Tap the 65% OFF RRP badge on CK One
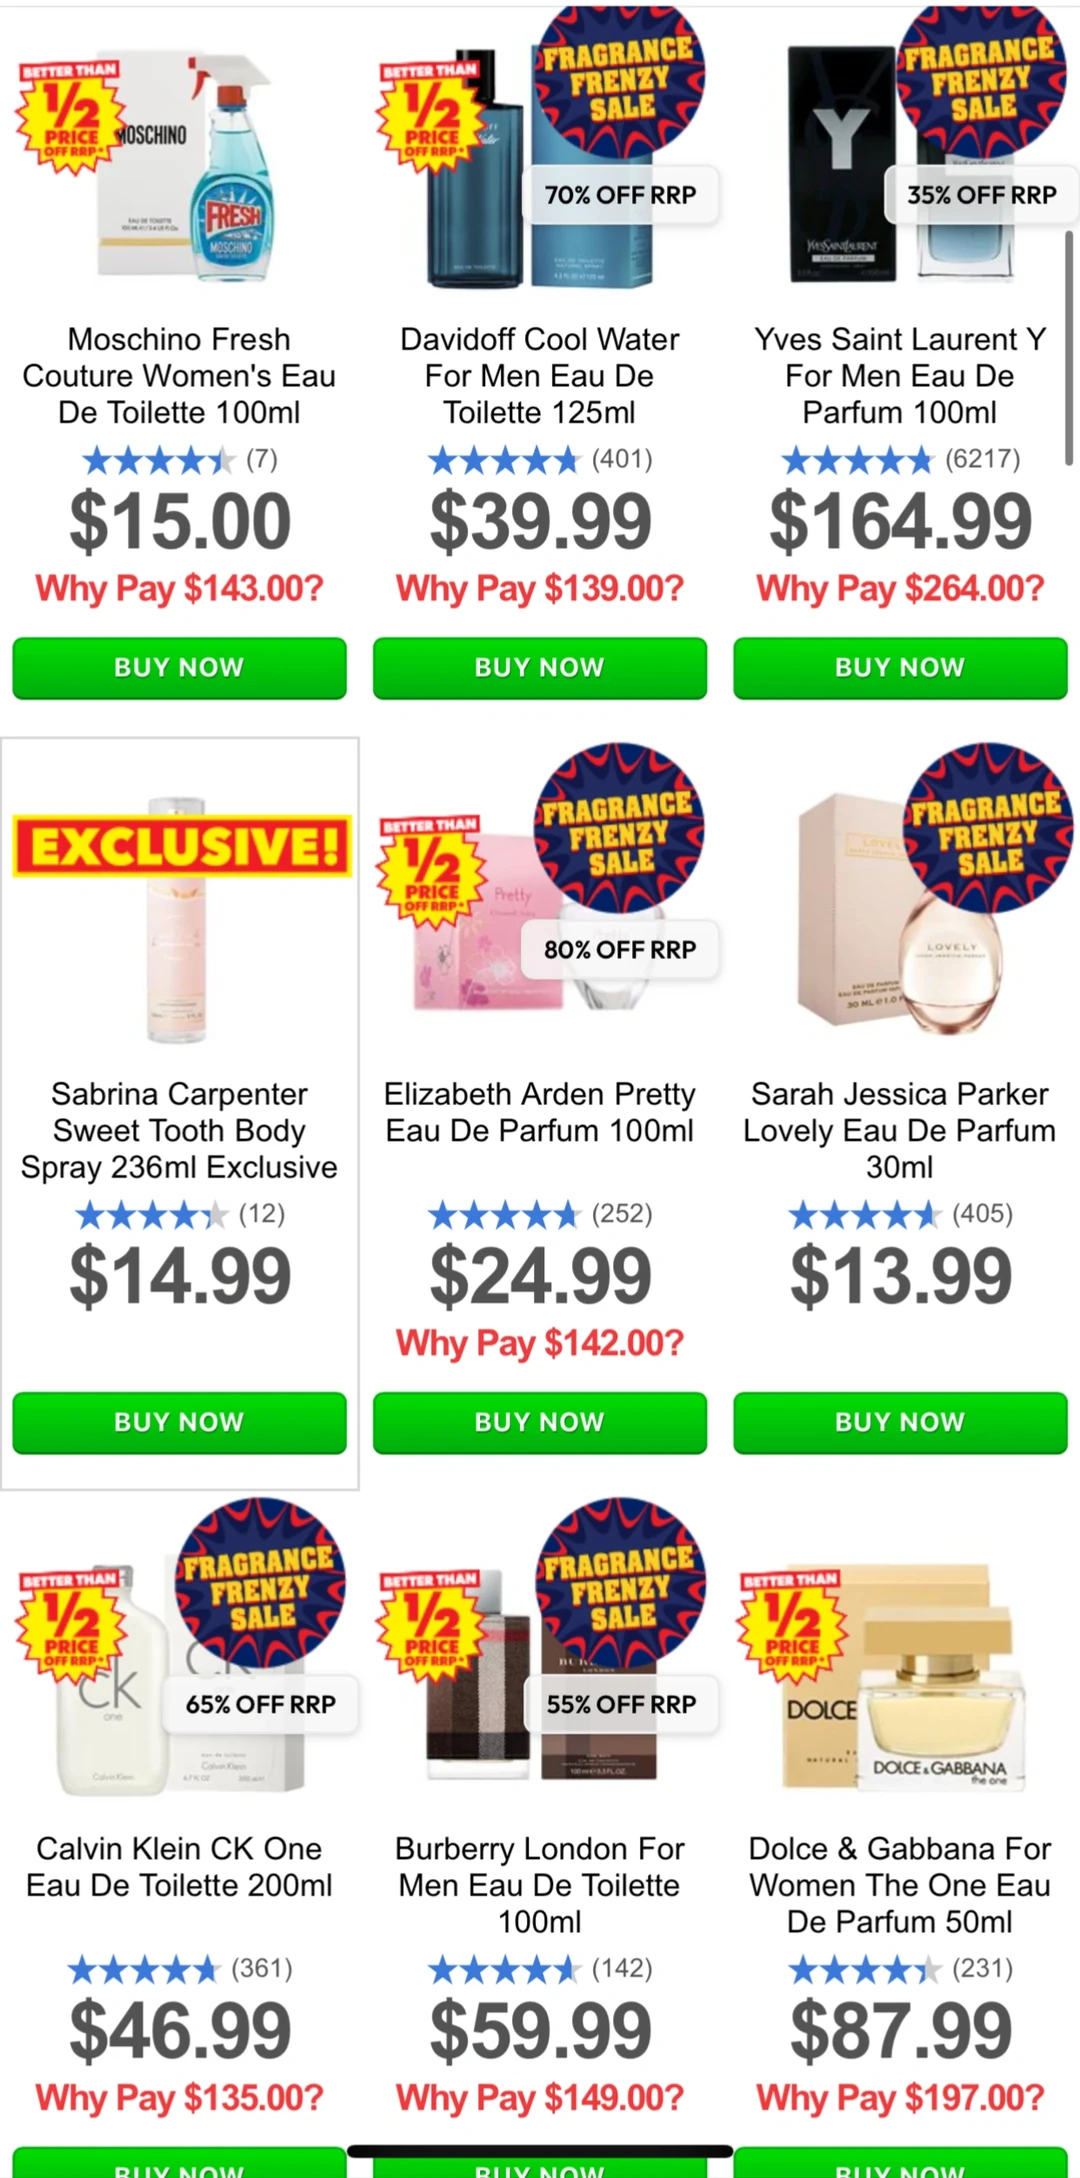Image resolution: width=1080 pixels, height=2178 pixels. tap(260, 1705)
